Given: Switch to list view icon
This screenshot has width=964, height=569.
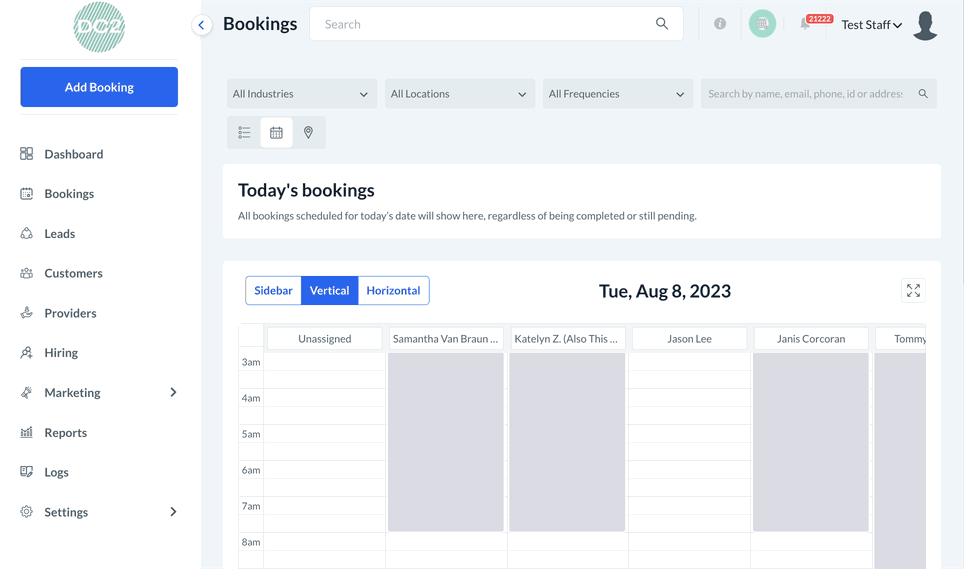Looking at the screenshot, I should [244, 133].
